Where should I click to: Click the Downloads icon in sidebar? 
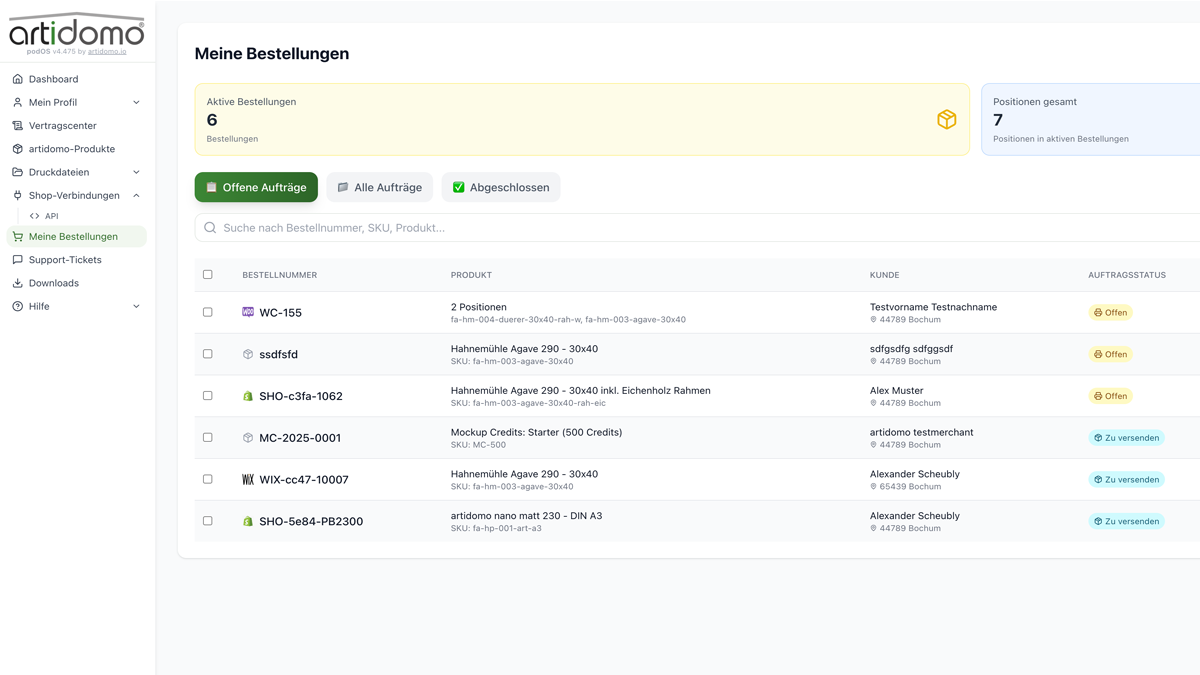coord(17,283)
